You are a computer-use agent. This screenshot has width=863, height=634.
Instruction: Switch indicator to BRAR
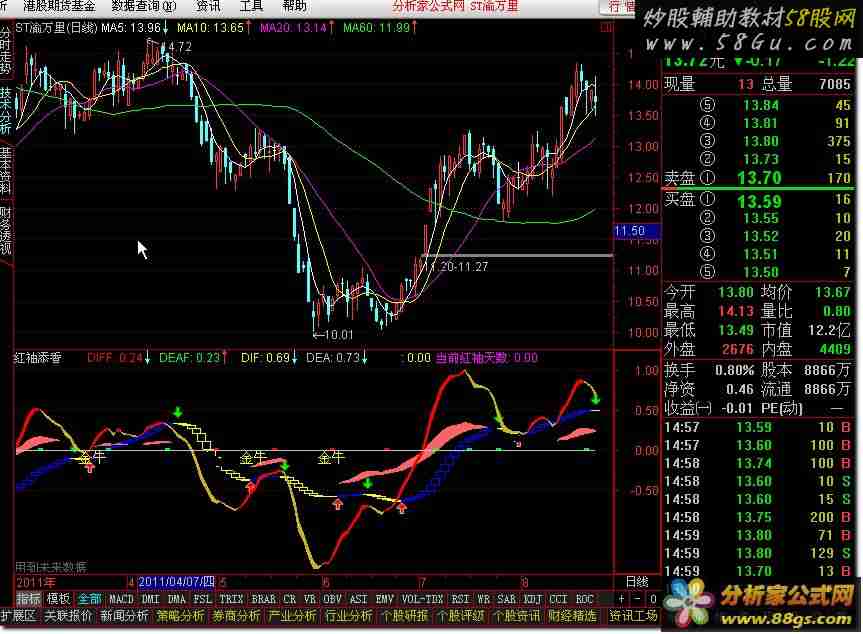point(263,599)
